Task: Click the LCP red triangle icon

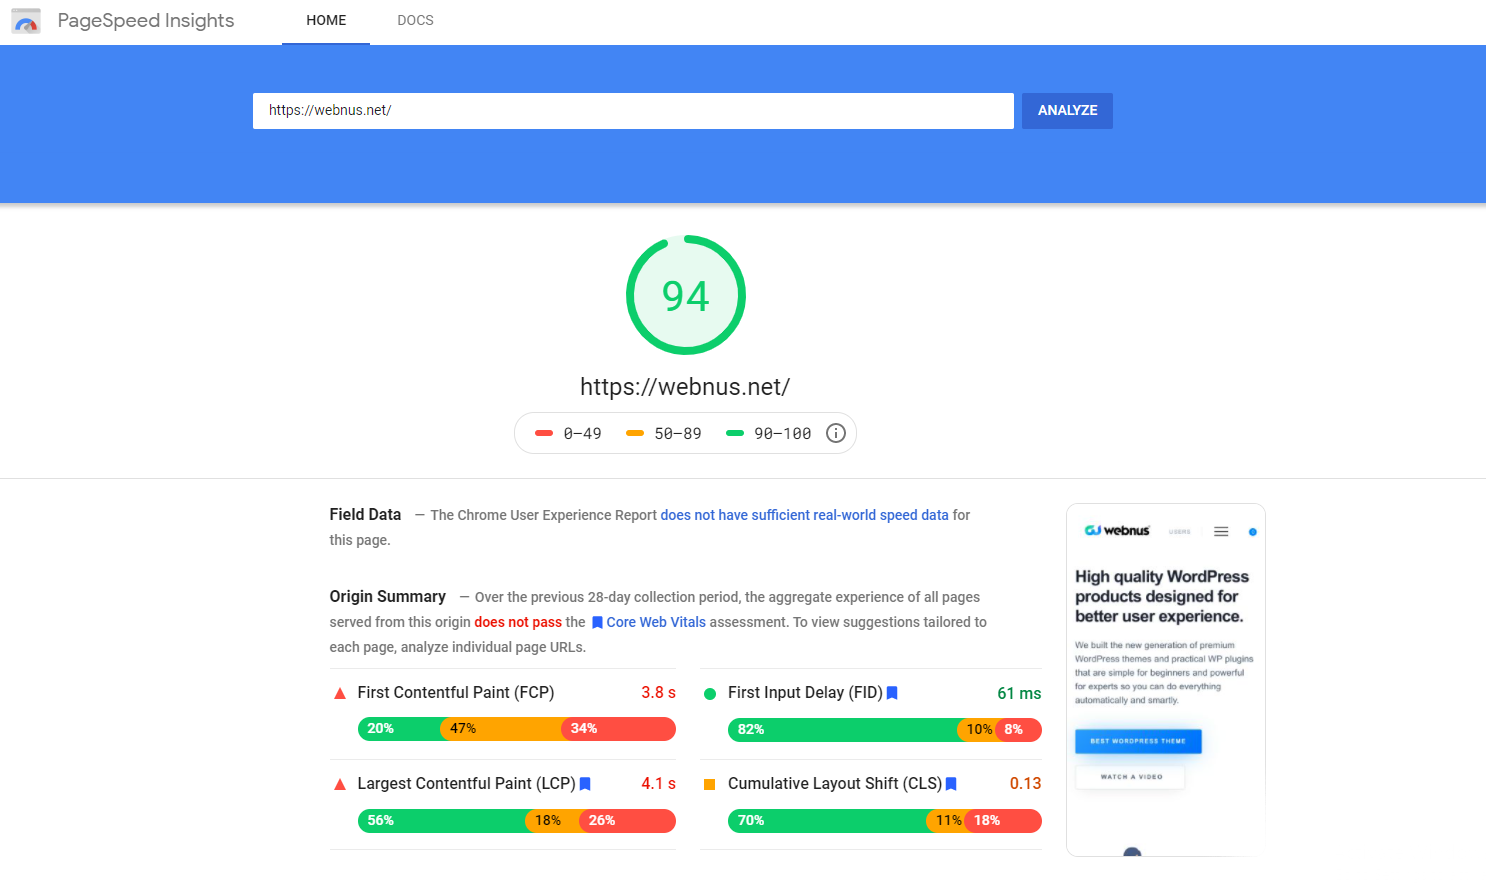Action: 340,785
